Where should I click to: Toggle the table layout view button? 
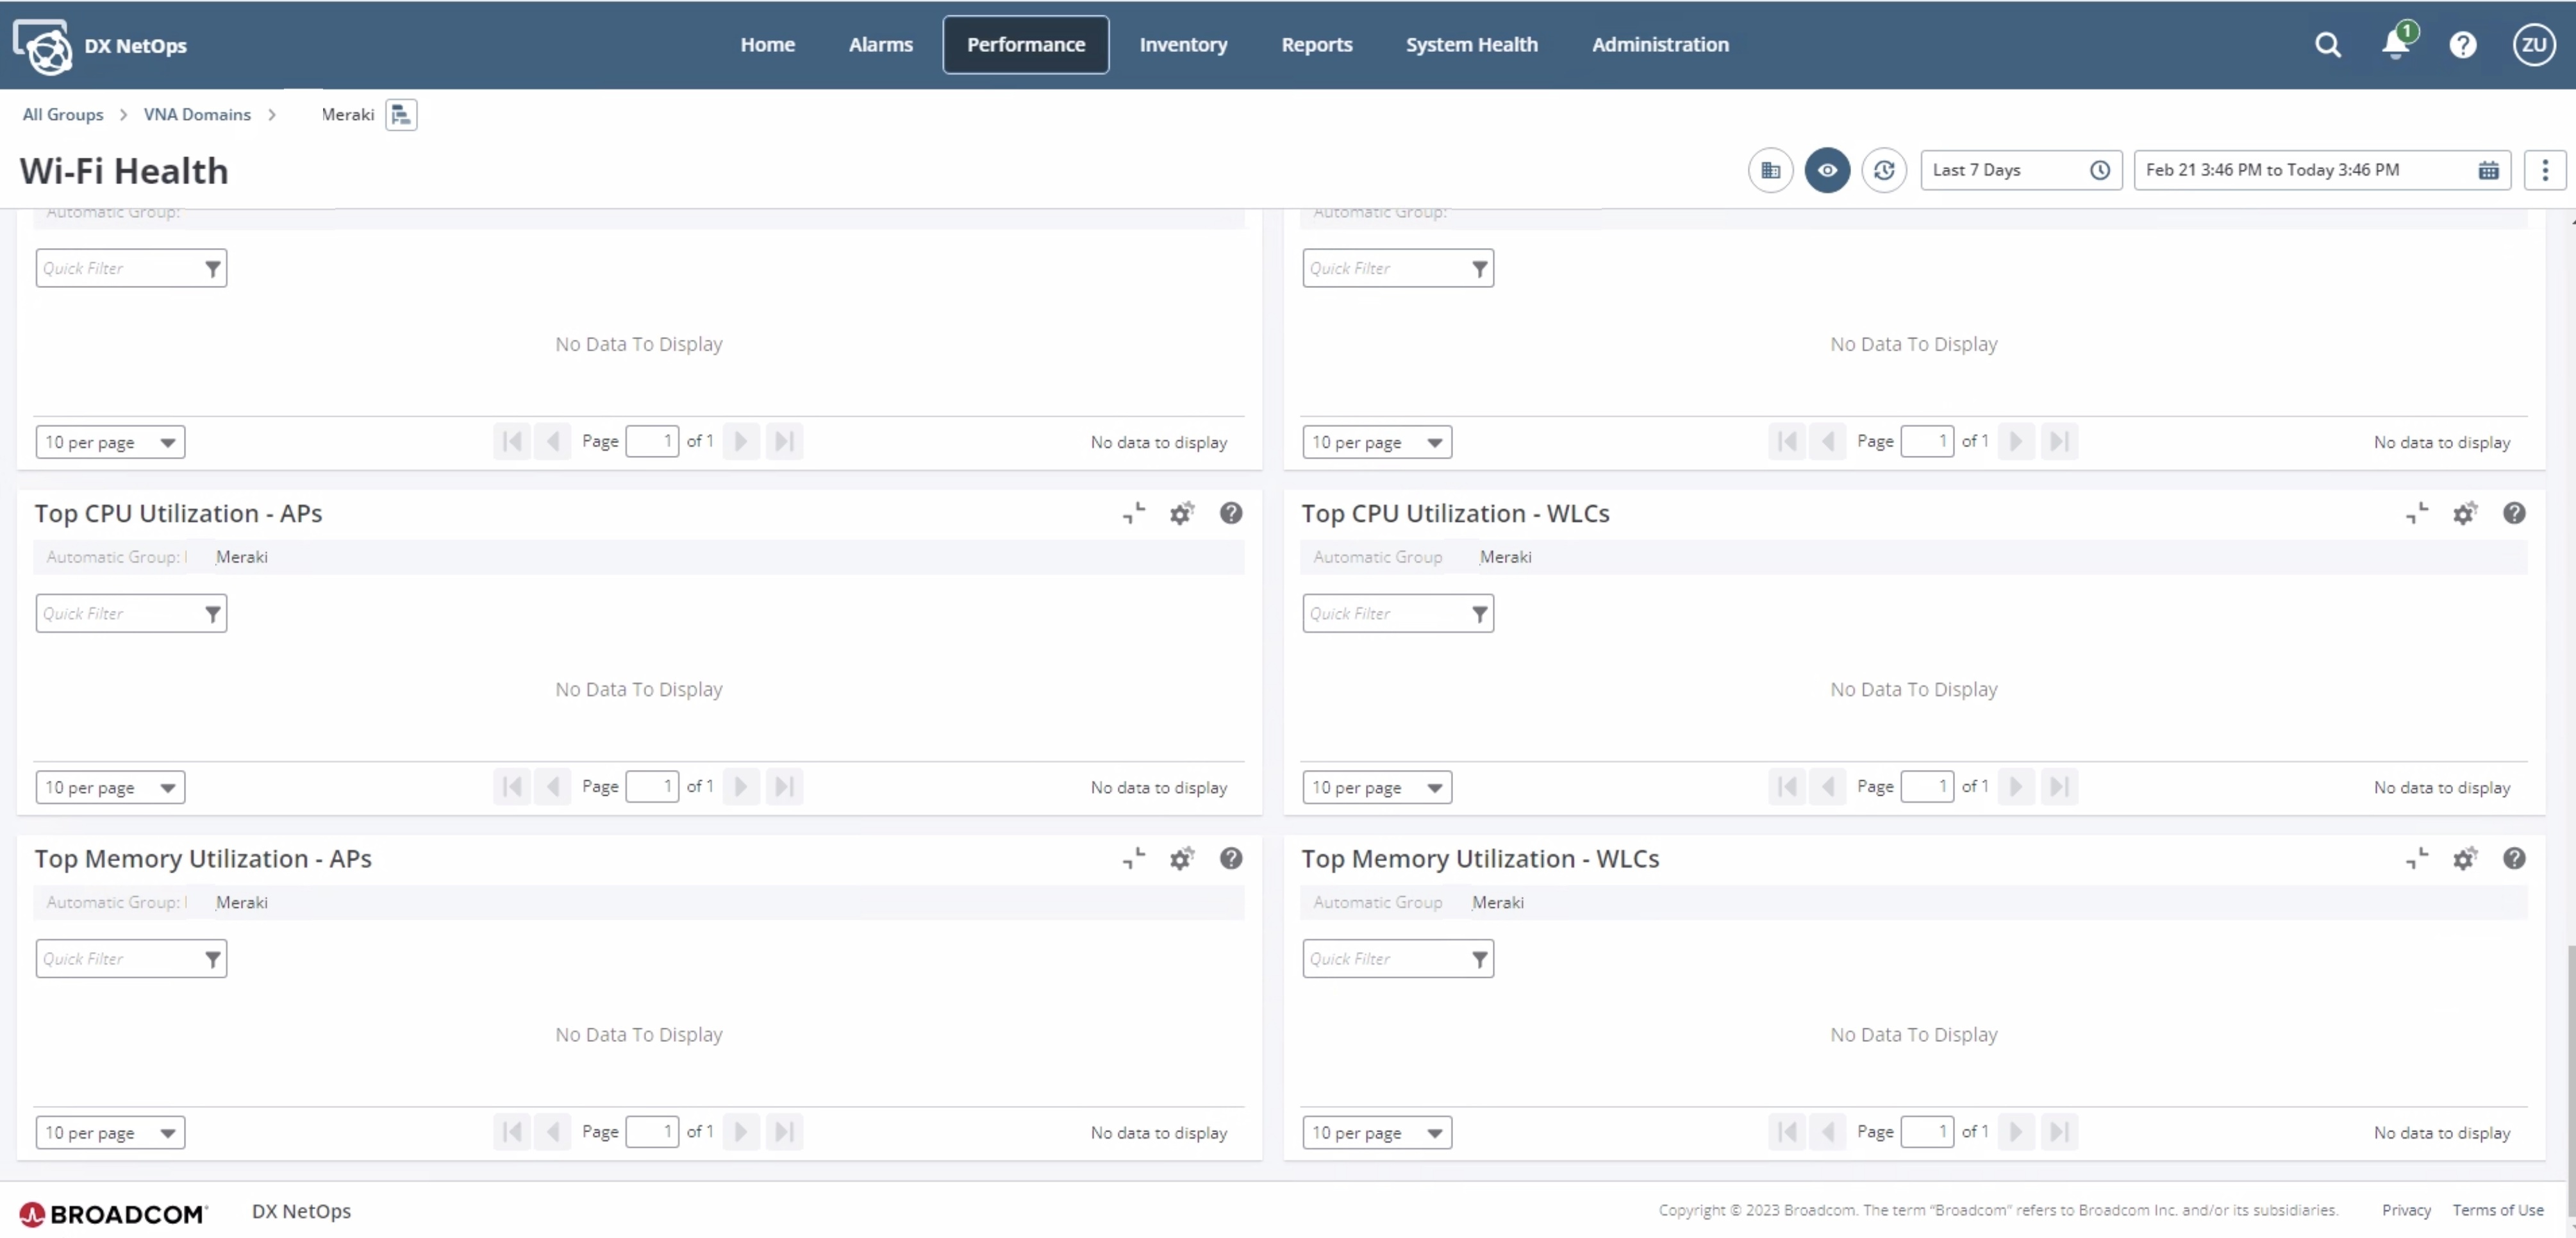(x=1770, y=170)
